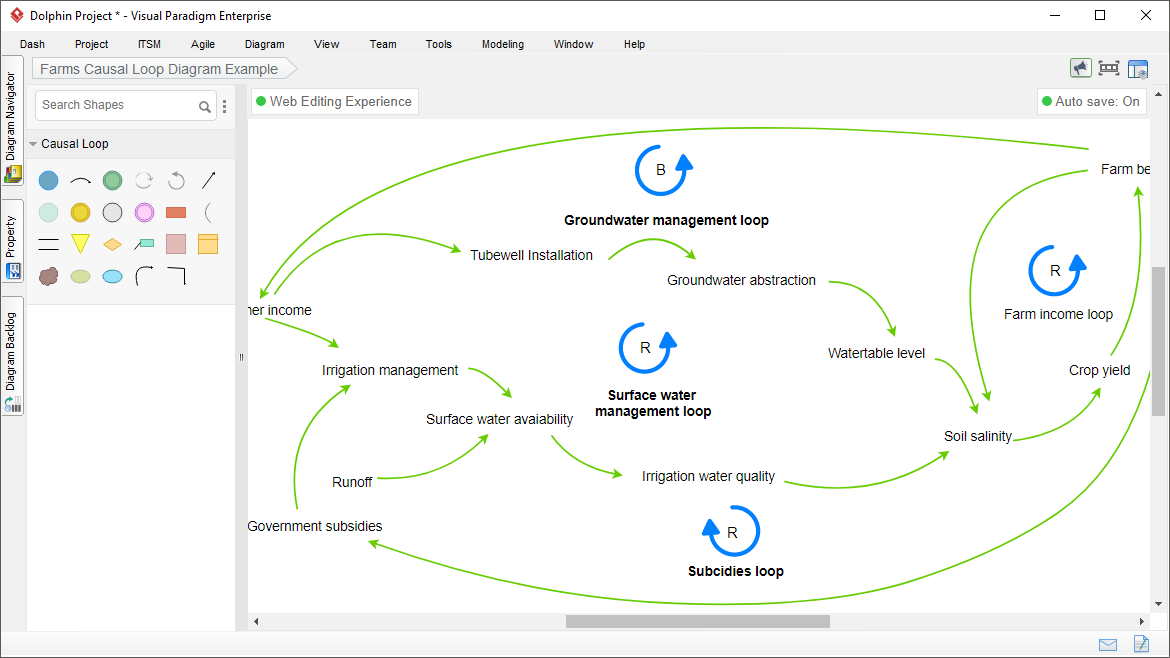Select the right-angle elbow connector shape
This screenshot has width=1170, height=658.
click(177, 277)
